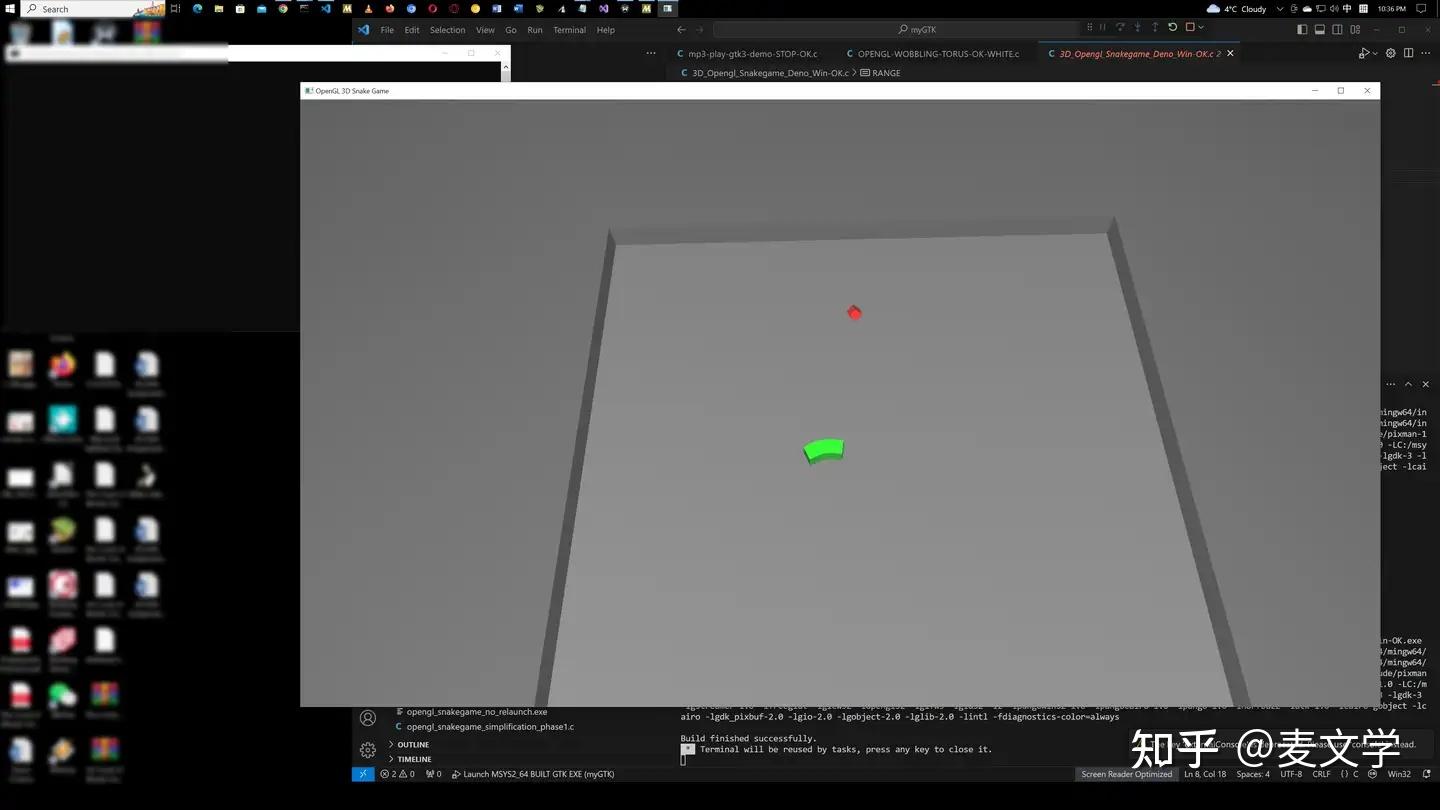
Task: Go back using the navigation arrow
Action: (x=682, y=30)
